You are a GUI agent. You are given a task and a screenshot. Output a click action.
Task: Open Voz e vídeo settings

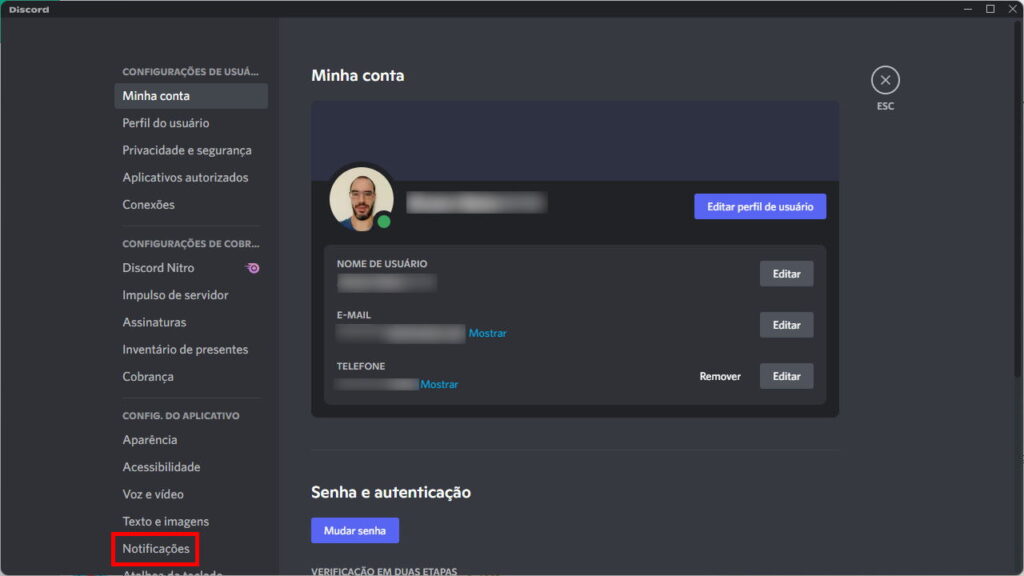coord(153,494)
